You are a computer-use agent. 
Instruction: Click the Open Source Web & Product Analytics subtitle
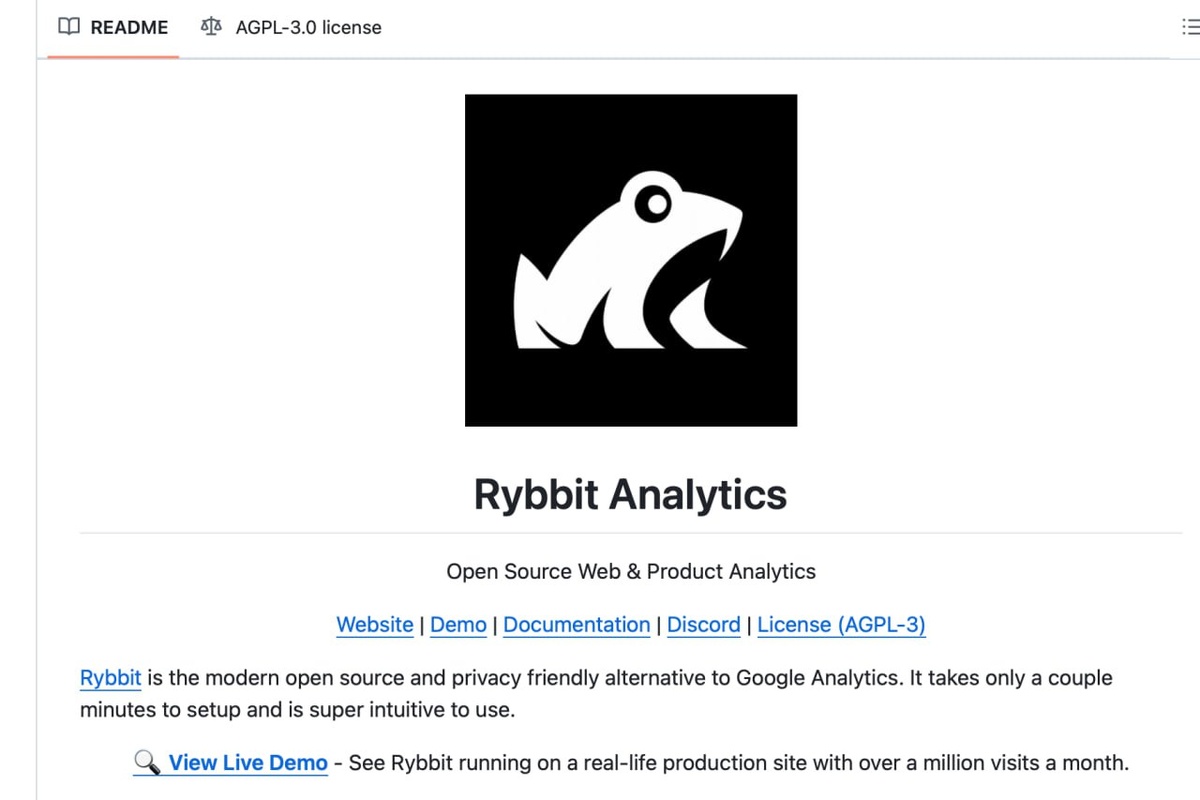click(x=631, y=572)
